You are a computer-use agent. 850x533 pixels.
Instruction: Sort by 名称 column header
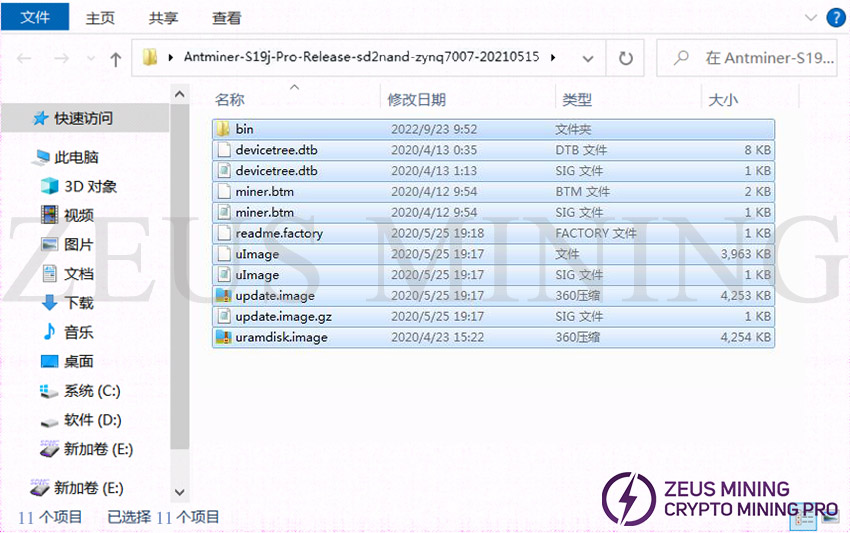(x=230, y=100)
